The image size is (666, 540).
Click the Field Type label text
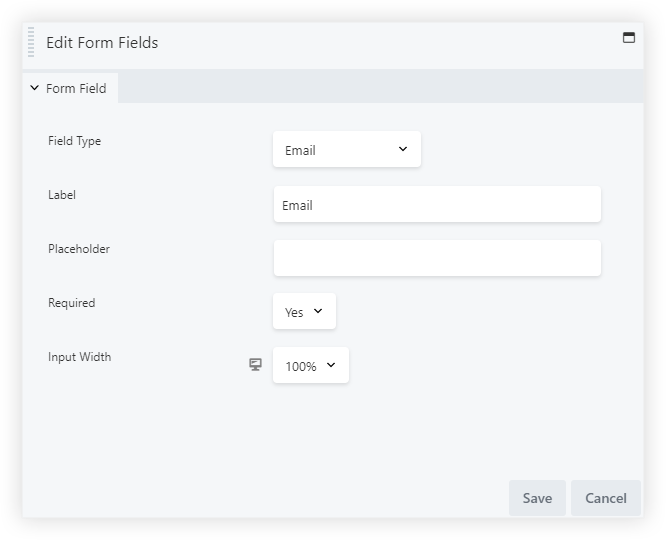pyautogui.click(x=74, y=141)
